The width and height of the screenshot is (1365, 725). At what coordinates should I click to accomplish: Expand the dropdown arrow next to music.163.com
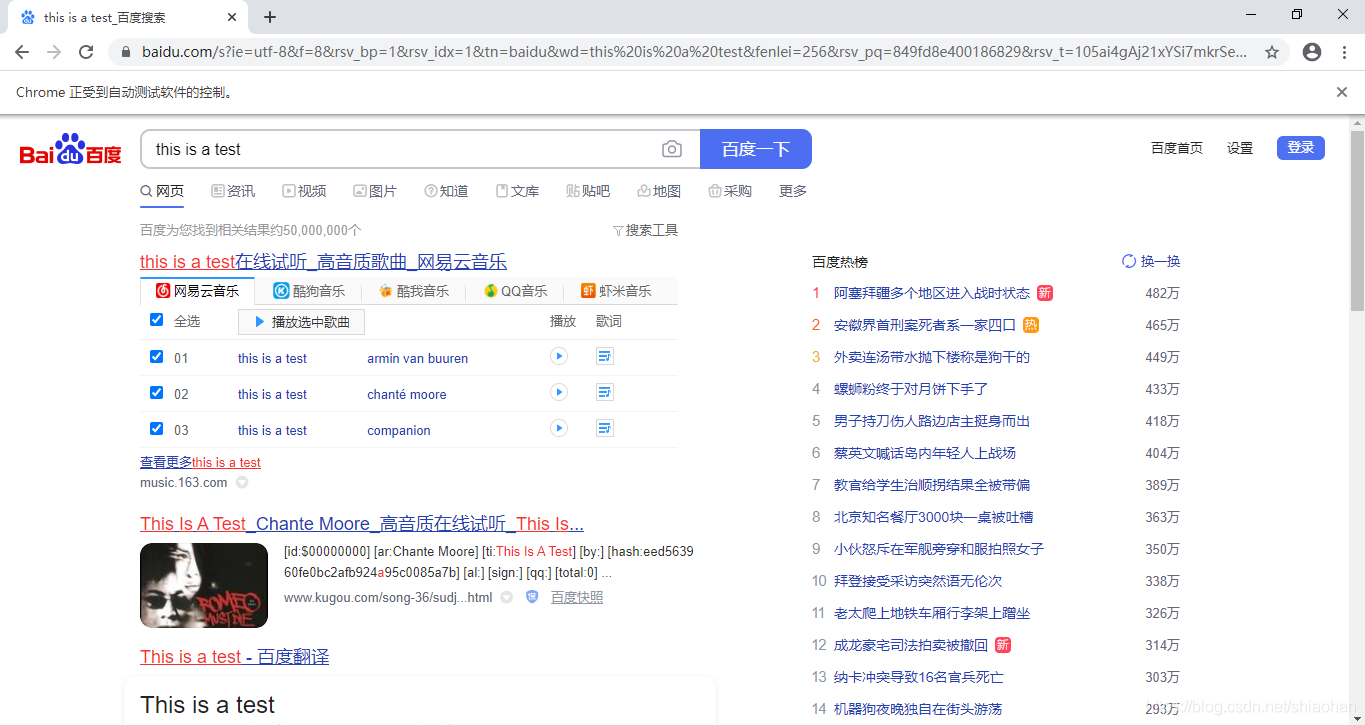(x=242, y=483)
